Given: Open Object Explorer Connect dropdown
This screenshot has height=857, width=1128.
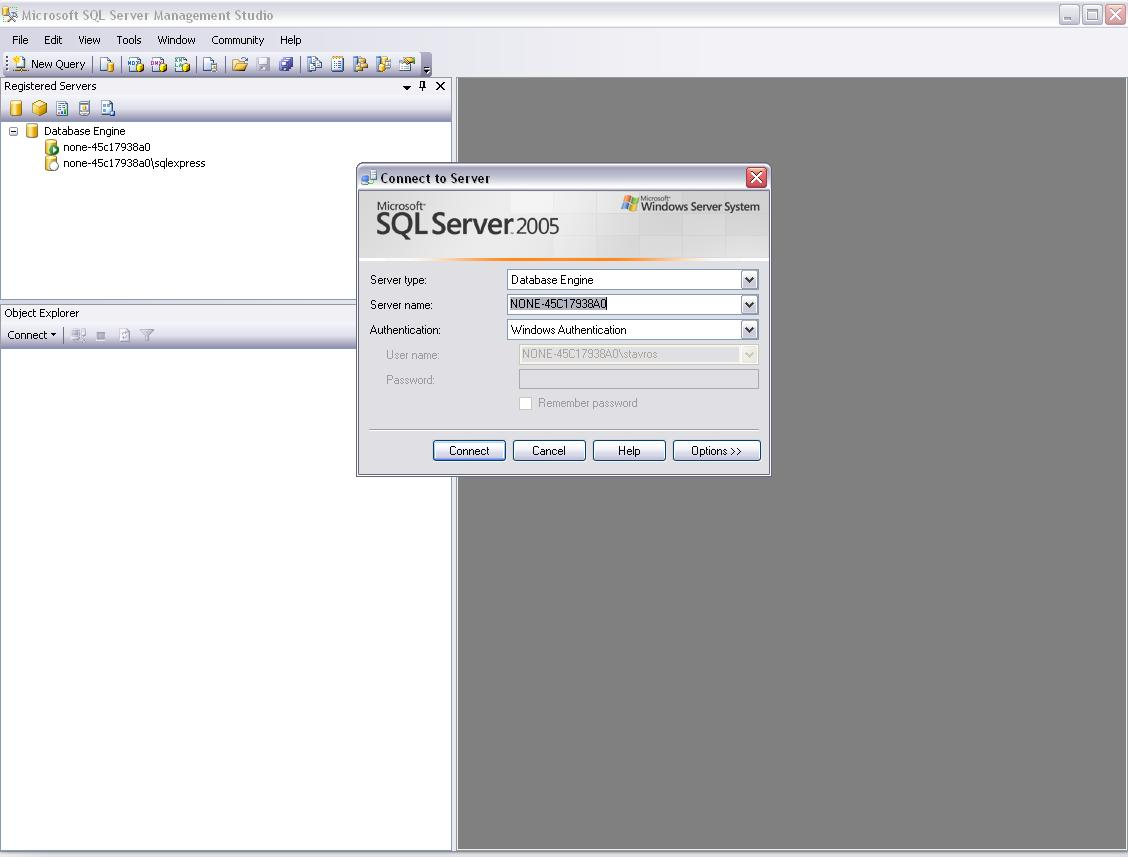Looking at the screenshot, I should [x=32, y=335].
